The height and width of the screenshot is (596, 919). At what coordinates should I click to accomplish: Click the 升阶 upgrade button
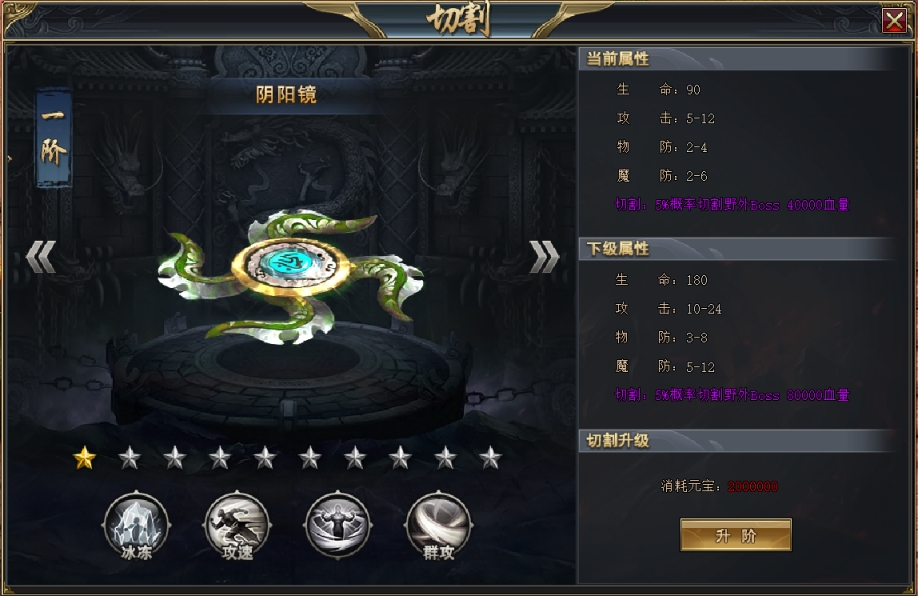pos(736,534)
